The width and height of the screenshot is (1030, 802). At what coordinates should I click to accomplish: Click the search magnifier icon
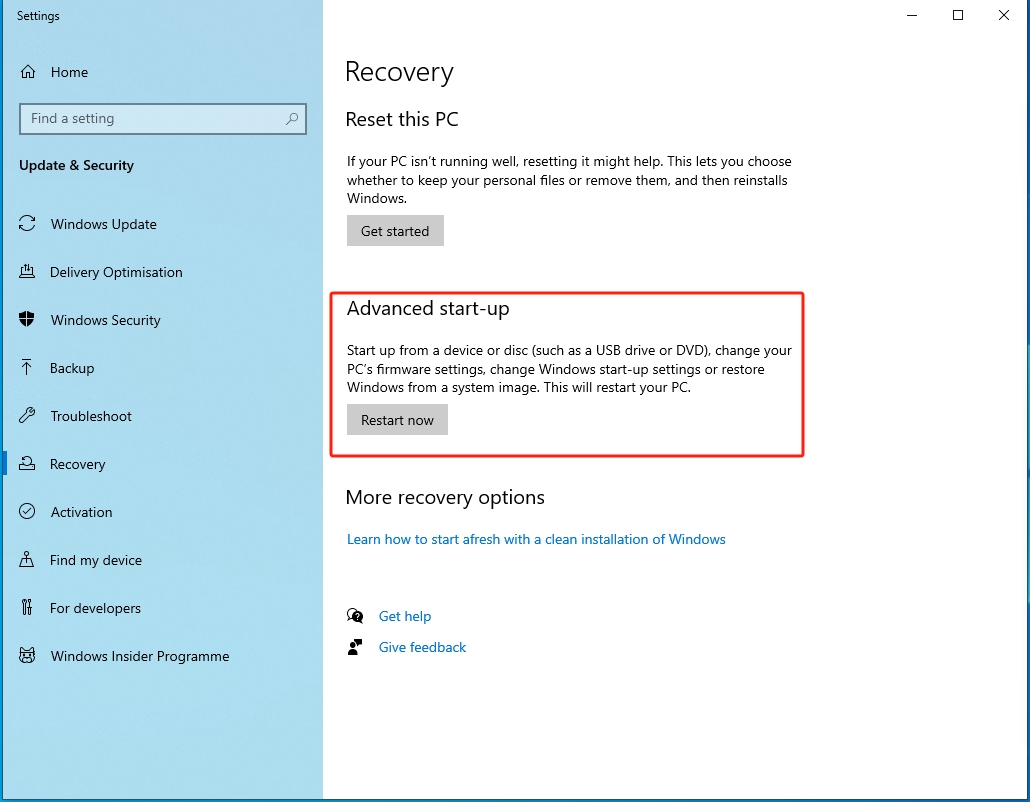[292, 119]
